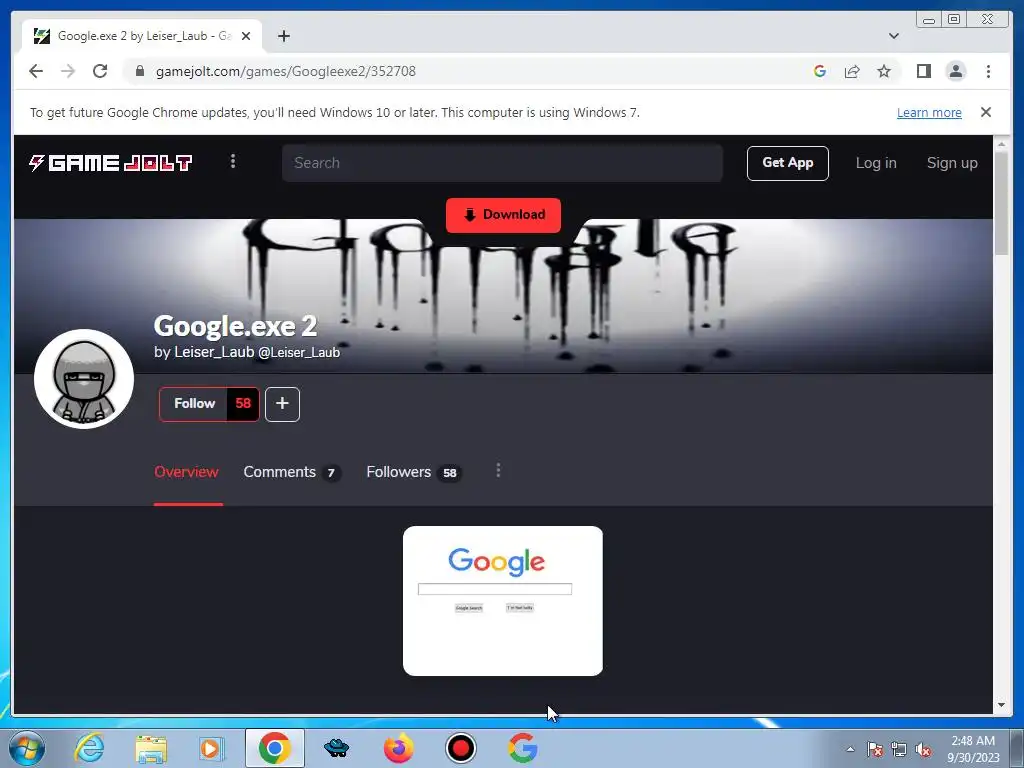Focus the Game Jolt Search field
The image size is (1024, 768).
point(502,163)
